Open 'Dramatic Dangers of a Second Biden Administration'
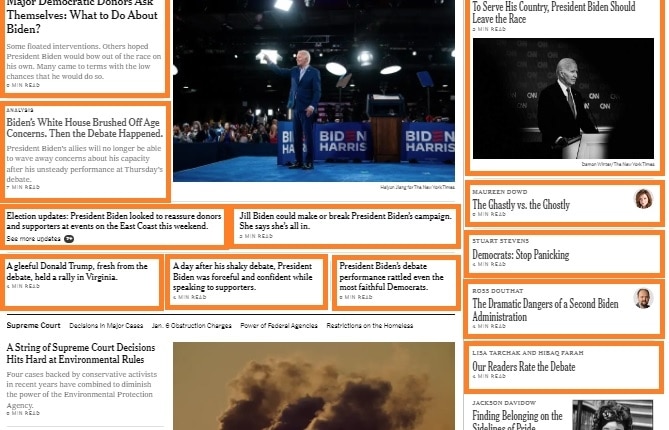The height and width of the screenshot is (430, 669). point(545,310)
